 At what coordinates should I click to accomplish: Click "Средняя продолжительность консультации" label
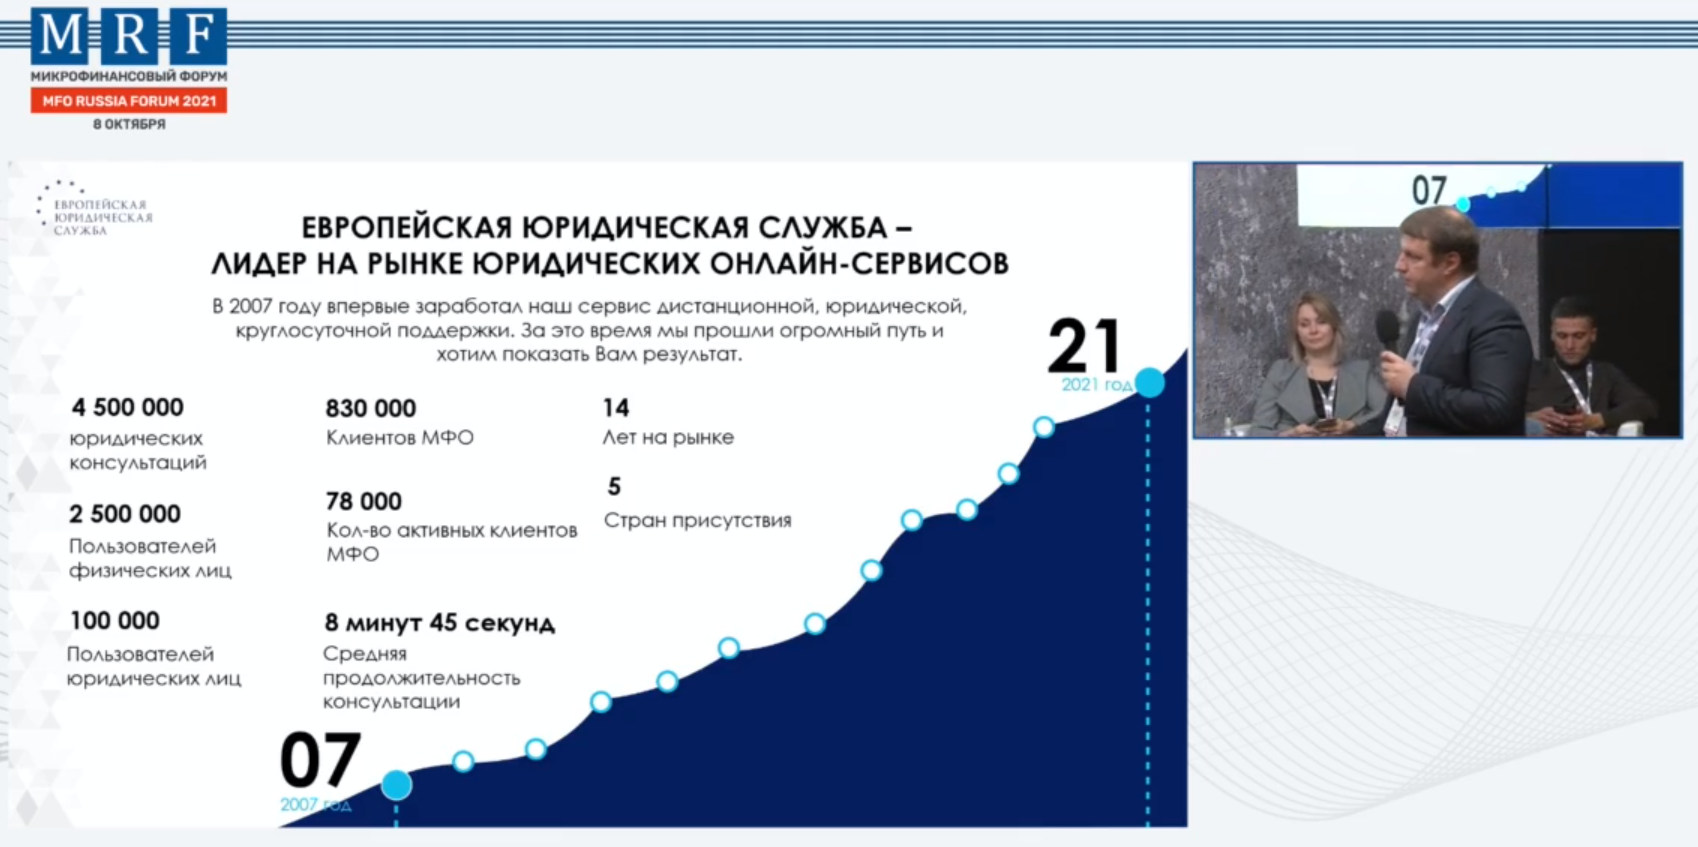pos(422,677)
